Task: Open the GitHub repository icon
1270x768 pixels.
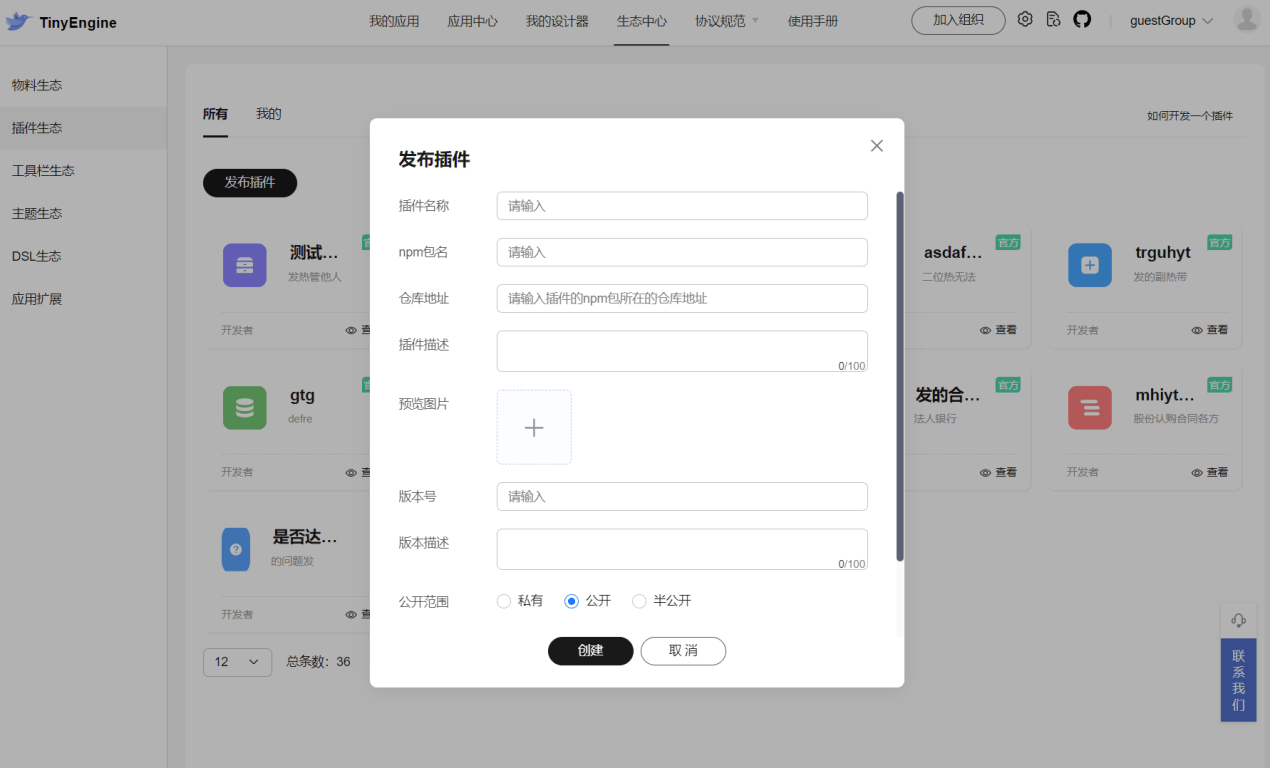Action: pyautogui.click(x=1082, y=18)
